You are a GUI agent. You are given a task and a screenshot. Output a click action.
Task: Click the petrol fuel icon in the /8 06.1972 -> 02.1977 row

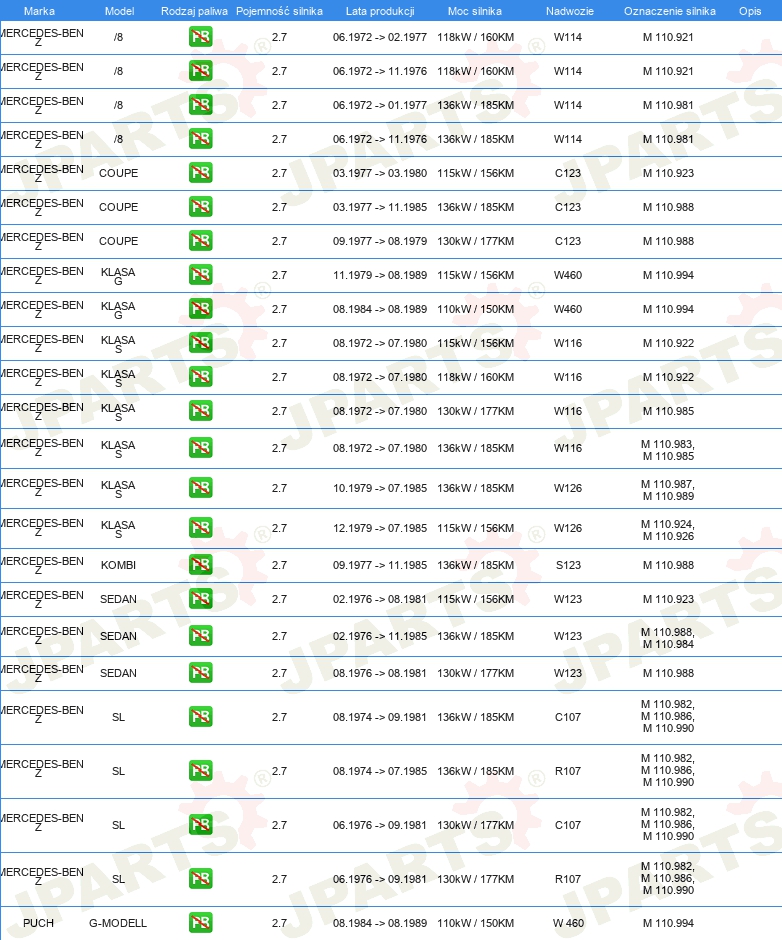tap(200, 37)
